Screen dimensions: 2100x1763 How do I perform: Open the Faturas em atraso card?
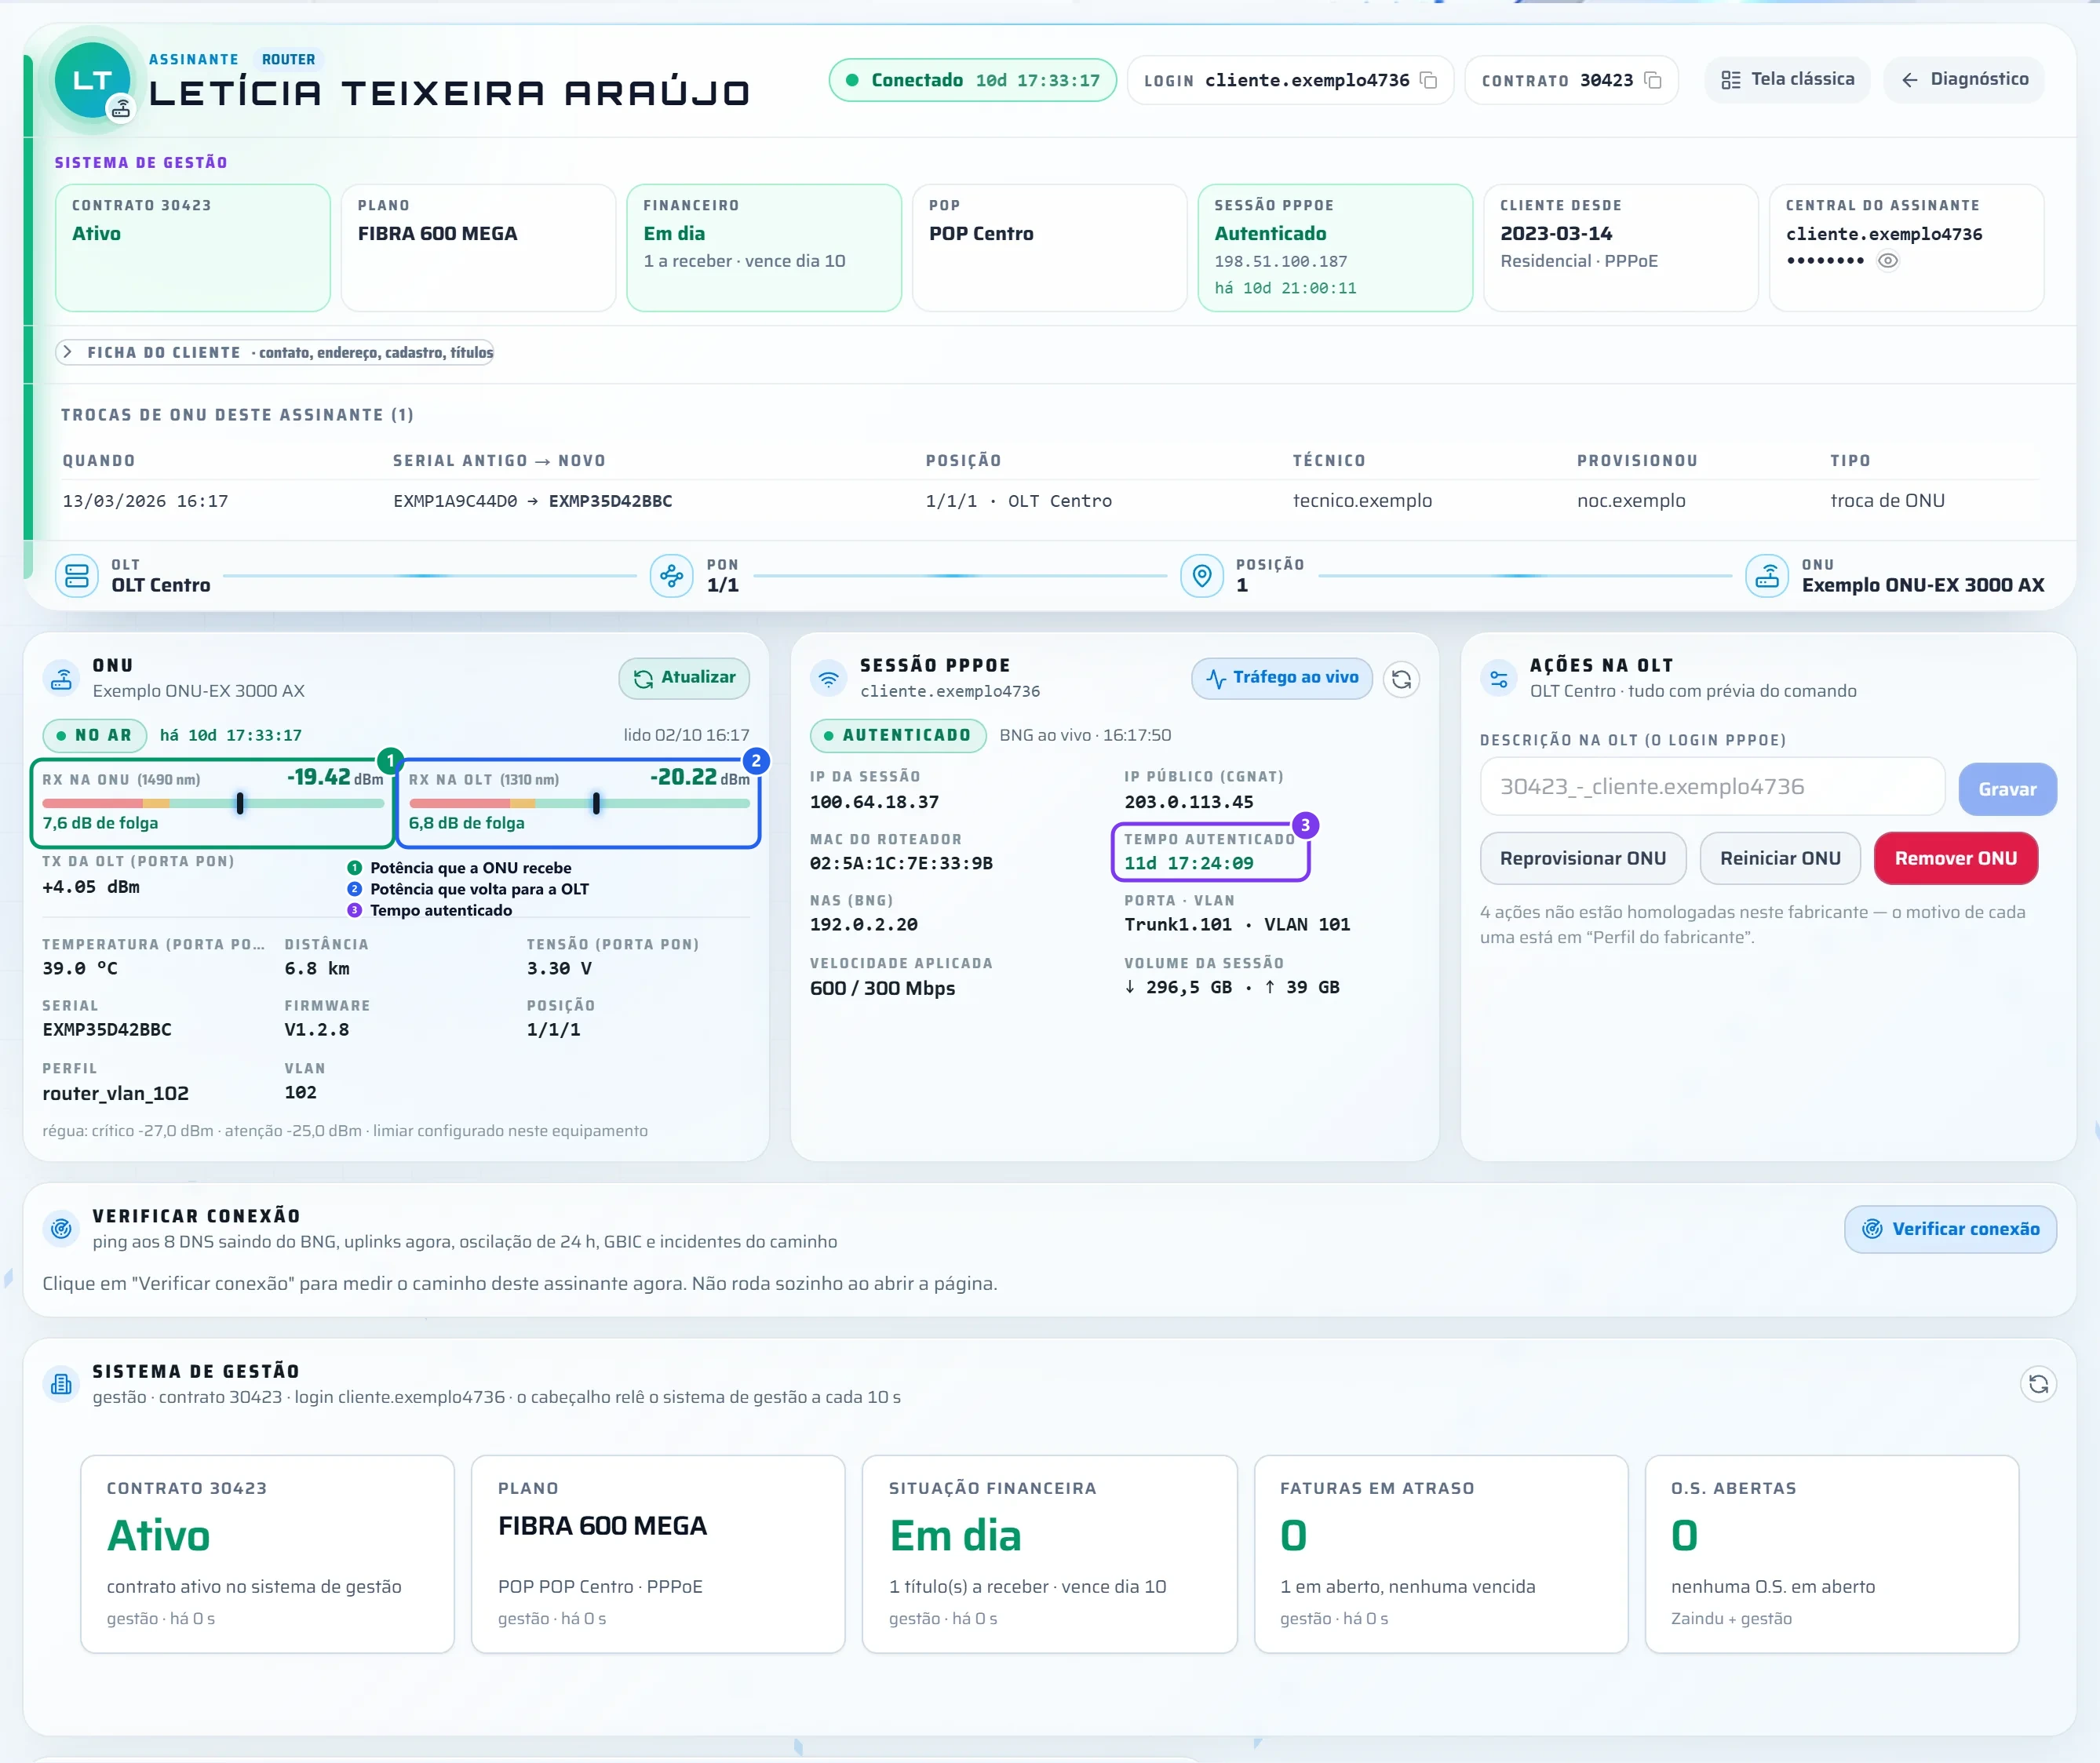pyautogui.click(x=1441, y=1553)
